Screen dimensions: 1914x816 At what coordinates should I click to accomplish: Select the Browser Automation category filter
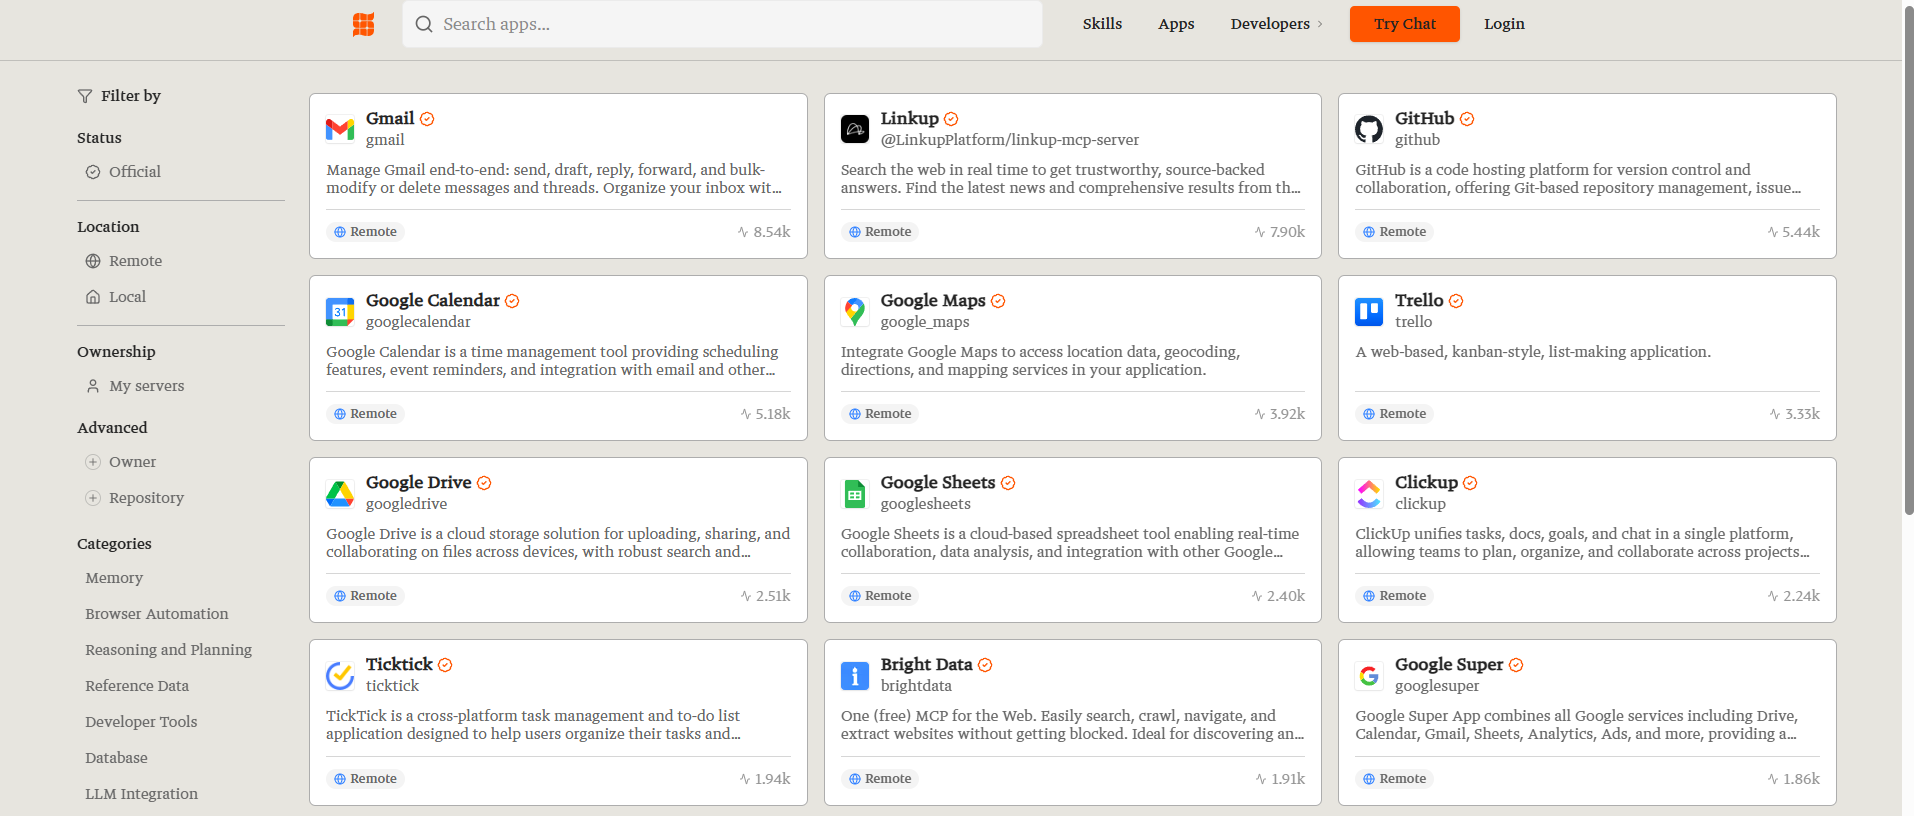click(x=157, y=614)
